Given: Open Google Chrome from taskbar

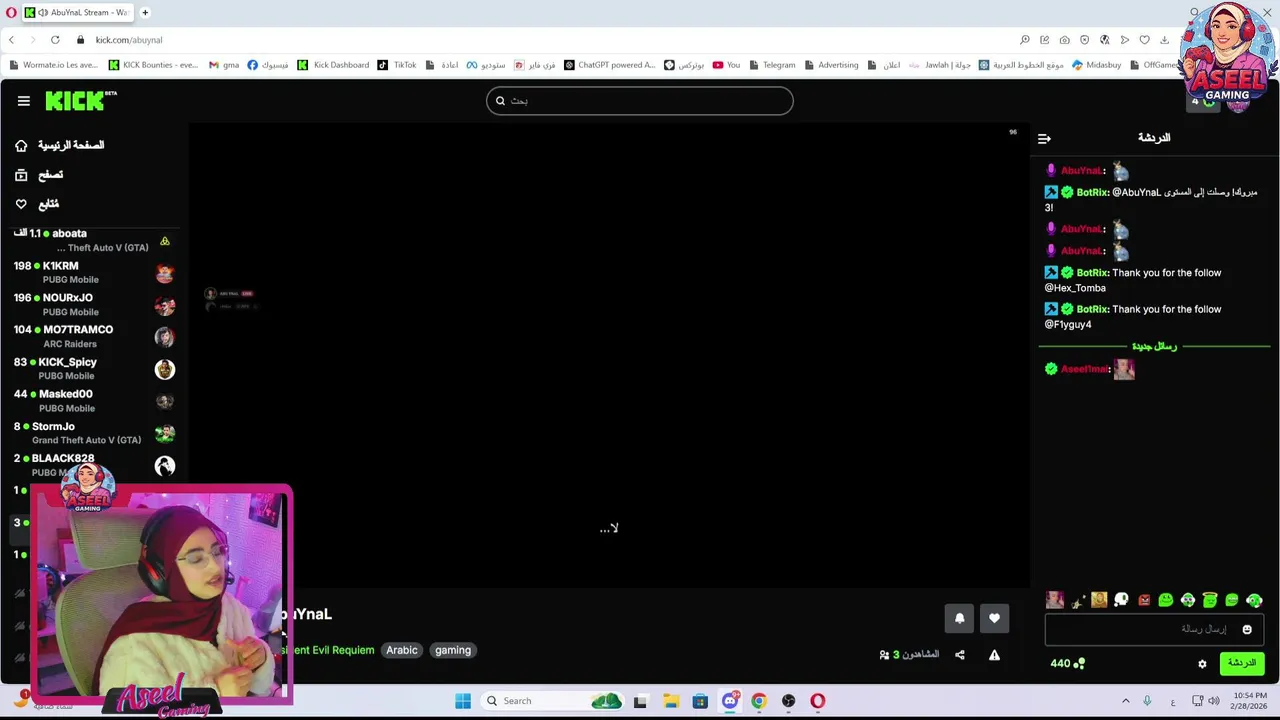Looking at the screenshot, I should tap(759, 701).
